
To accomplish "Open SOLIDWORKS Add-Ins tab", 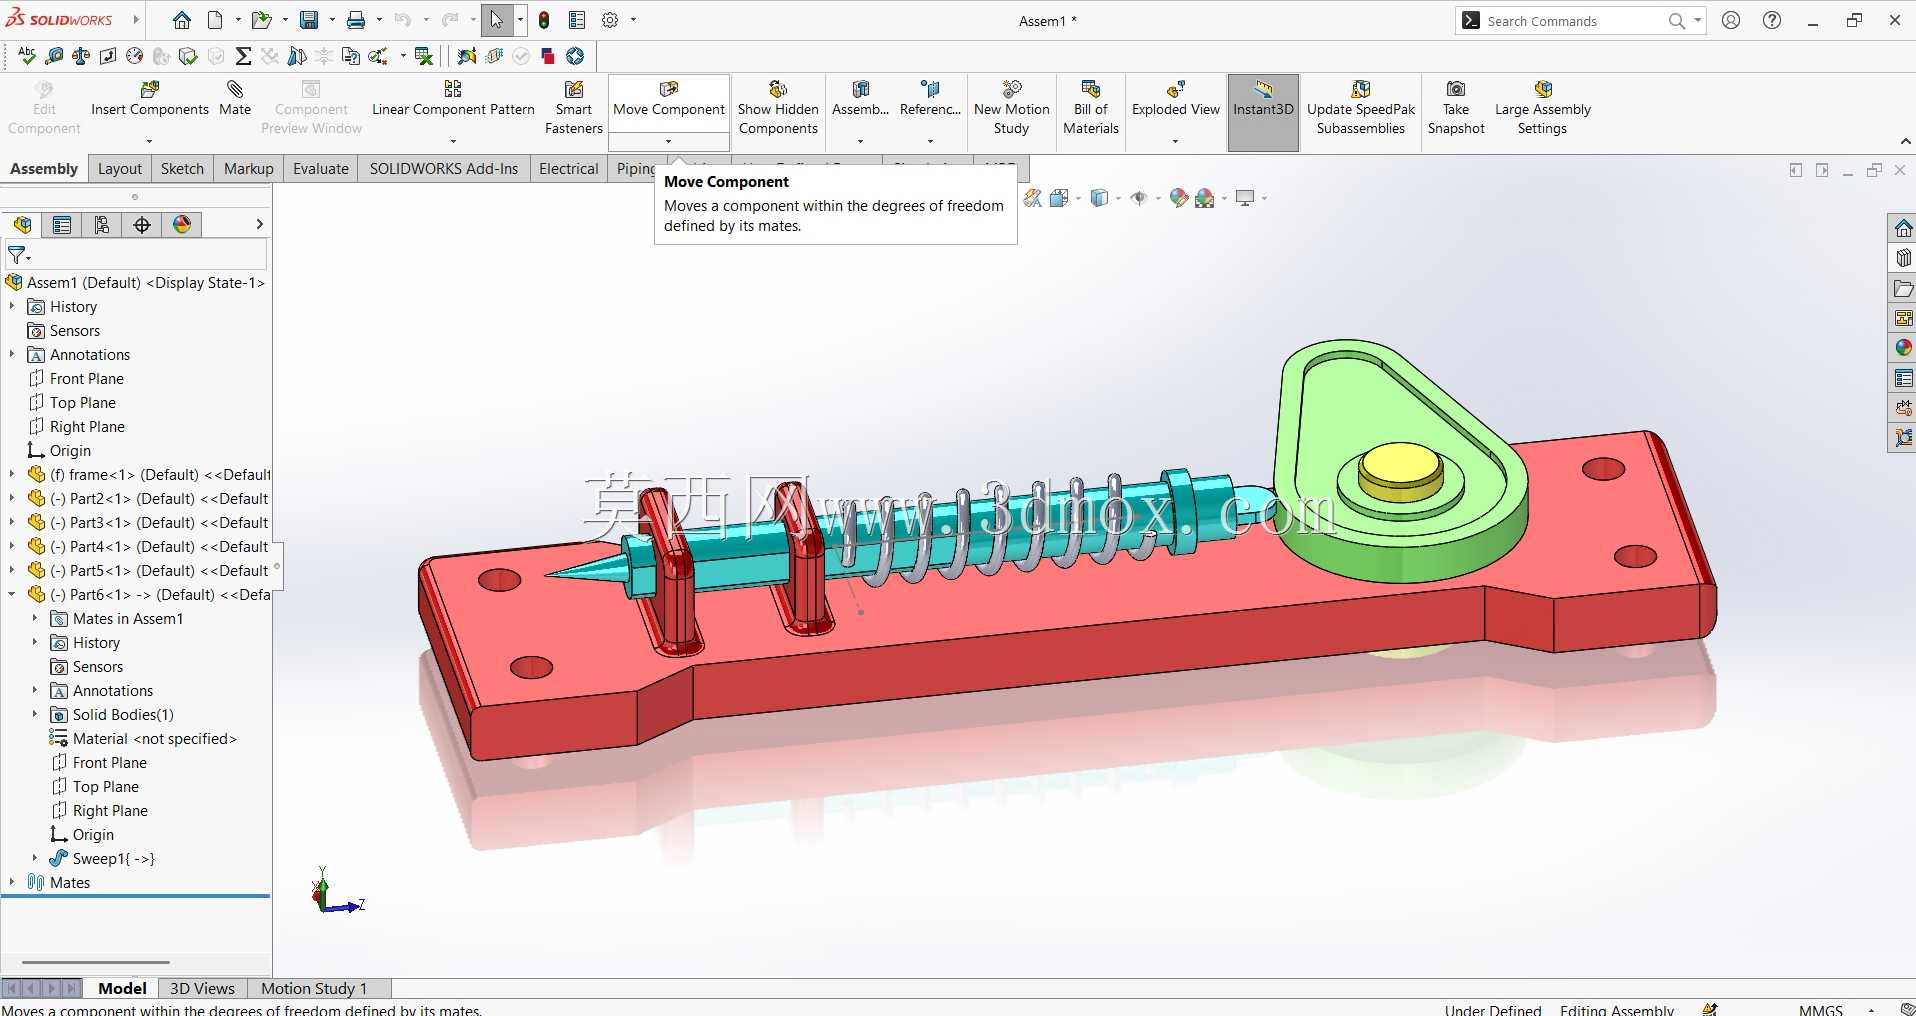I will (x=444, y=169).
